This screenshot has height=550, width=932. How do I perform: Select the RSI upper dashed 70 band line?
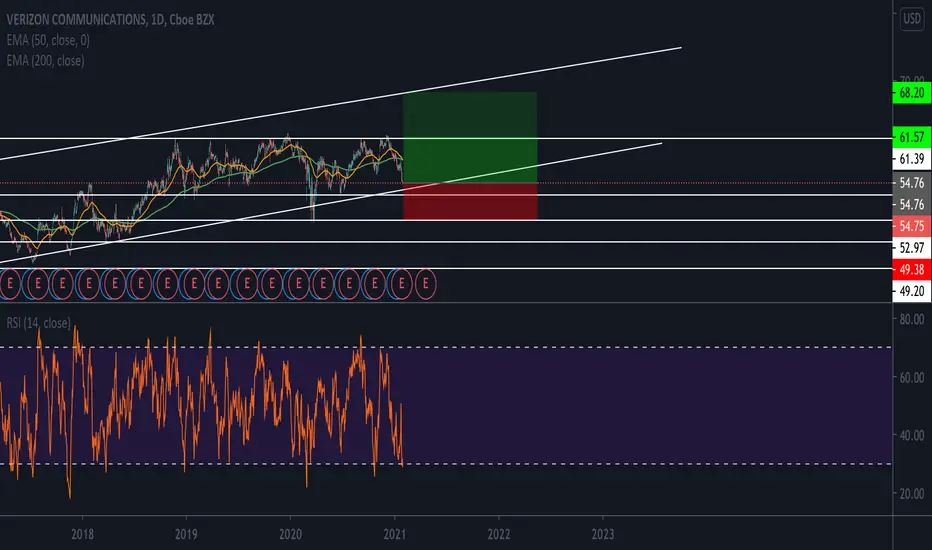point(446,347)
